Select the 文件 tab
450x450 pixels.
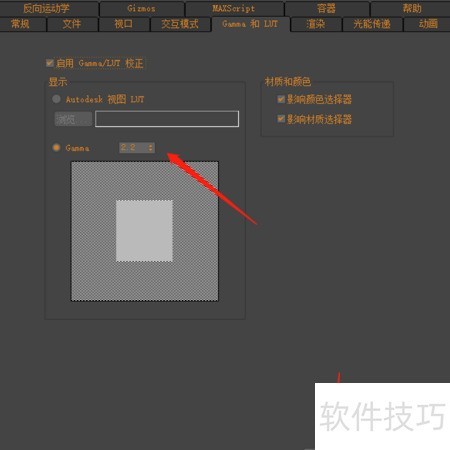point(72,24)
